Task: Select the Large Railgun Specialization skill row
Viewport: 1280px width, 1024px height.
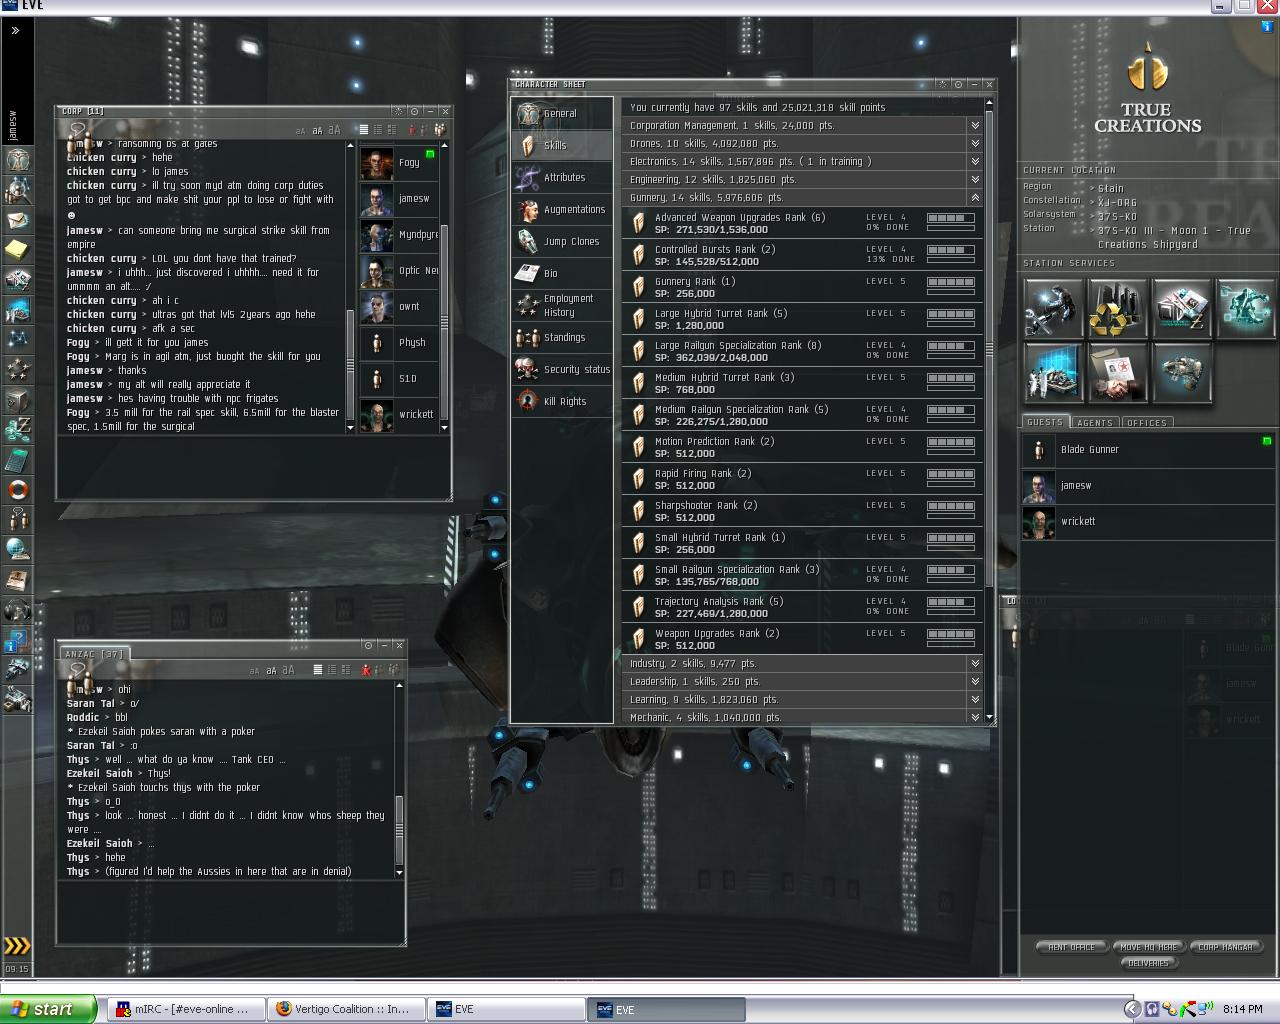Action: coord(802,351)
